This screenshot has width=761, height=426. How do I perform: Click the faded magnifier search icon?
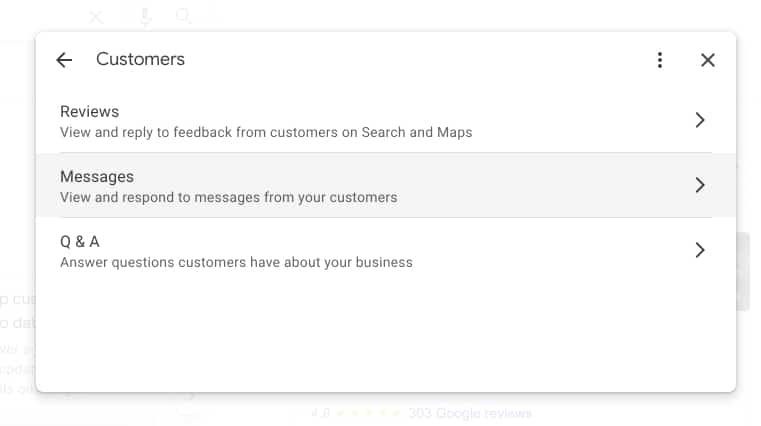tap(183, 16)
